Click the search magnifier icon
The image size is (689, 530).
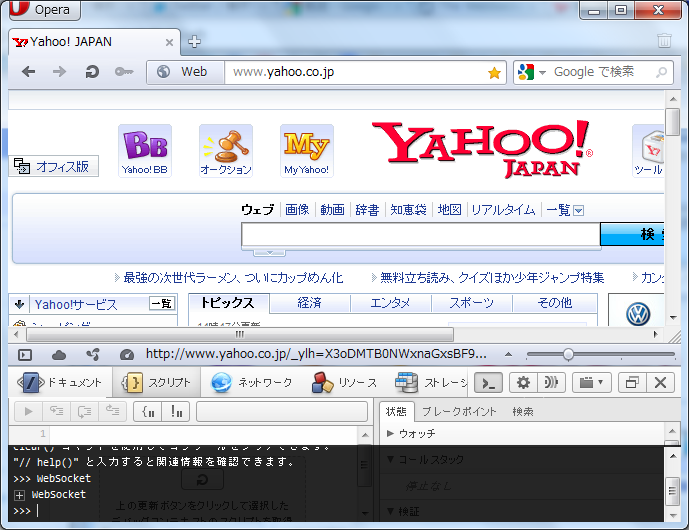coord(662,72)
